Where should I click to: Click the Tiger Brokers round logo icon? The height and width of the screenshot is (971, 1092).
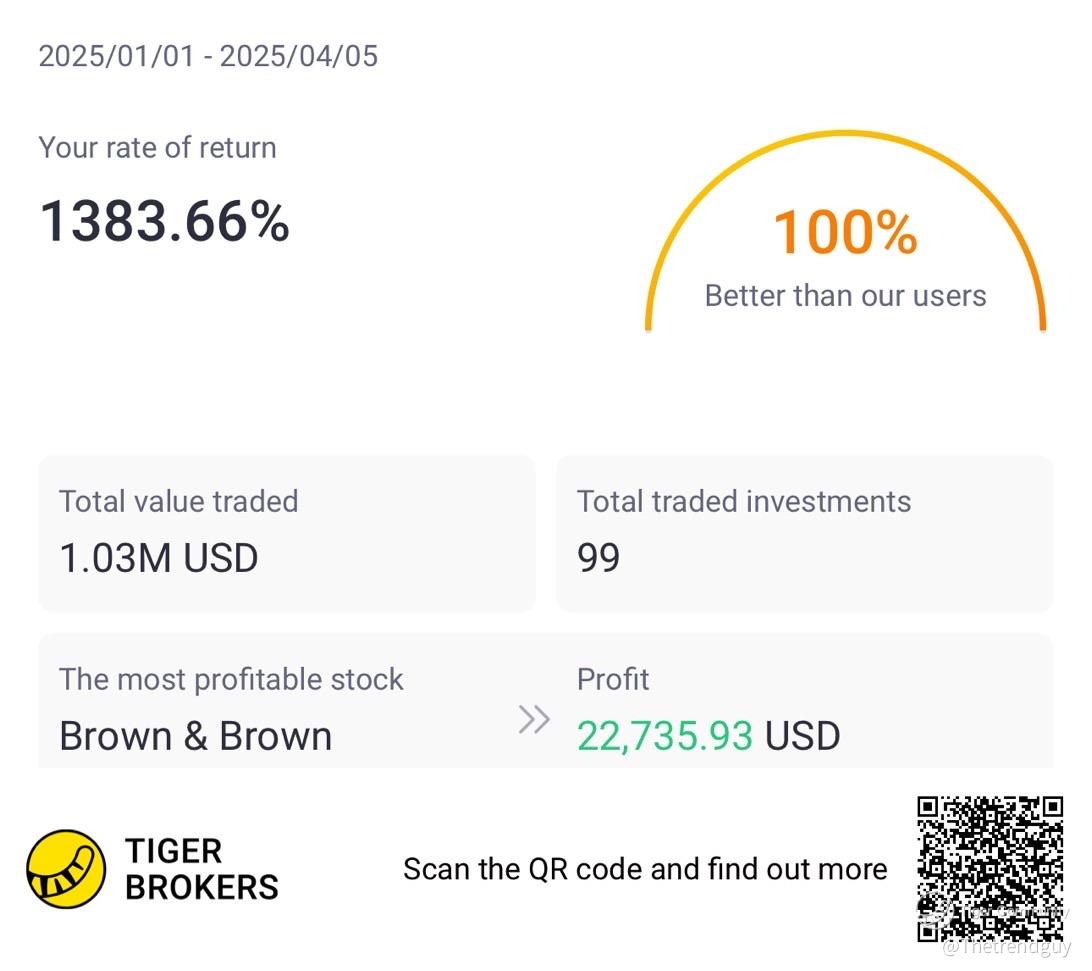[66, 869]
